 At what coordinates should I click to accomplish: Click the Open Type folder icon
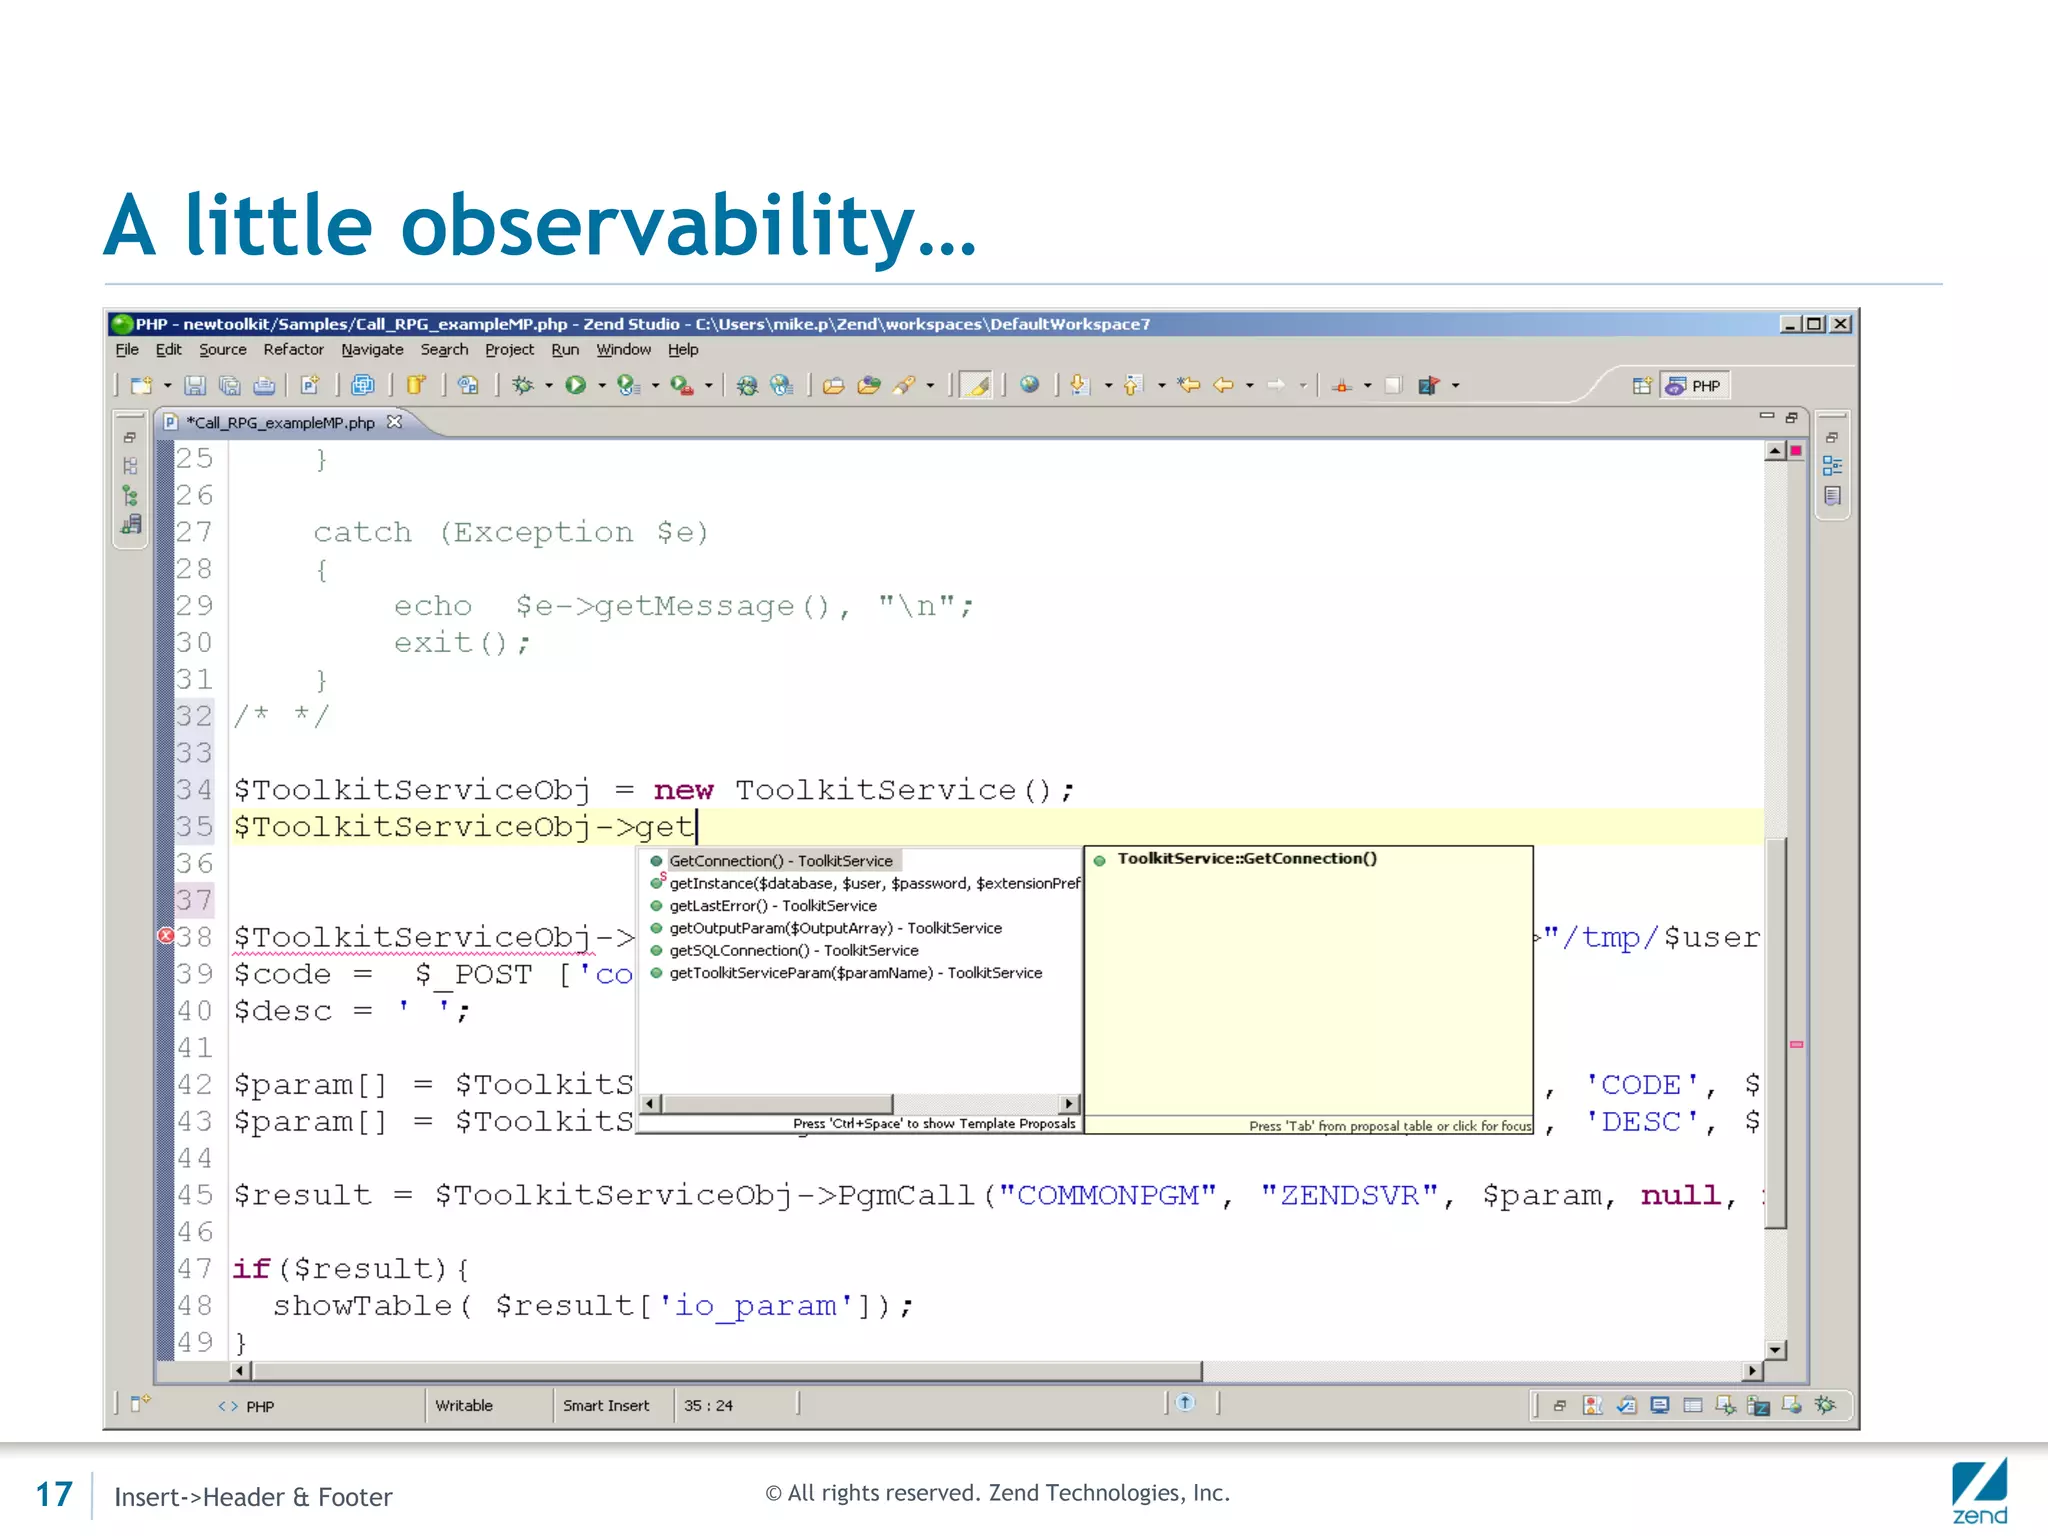833,385
